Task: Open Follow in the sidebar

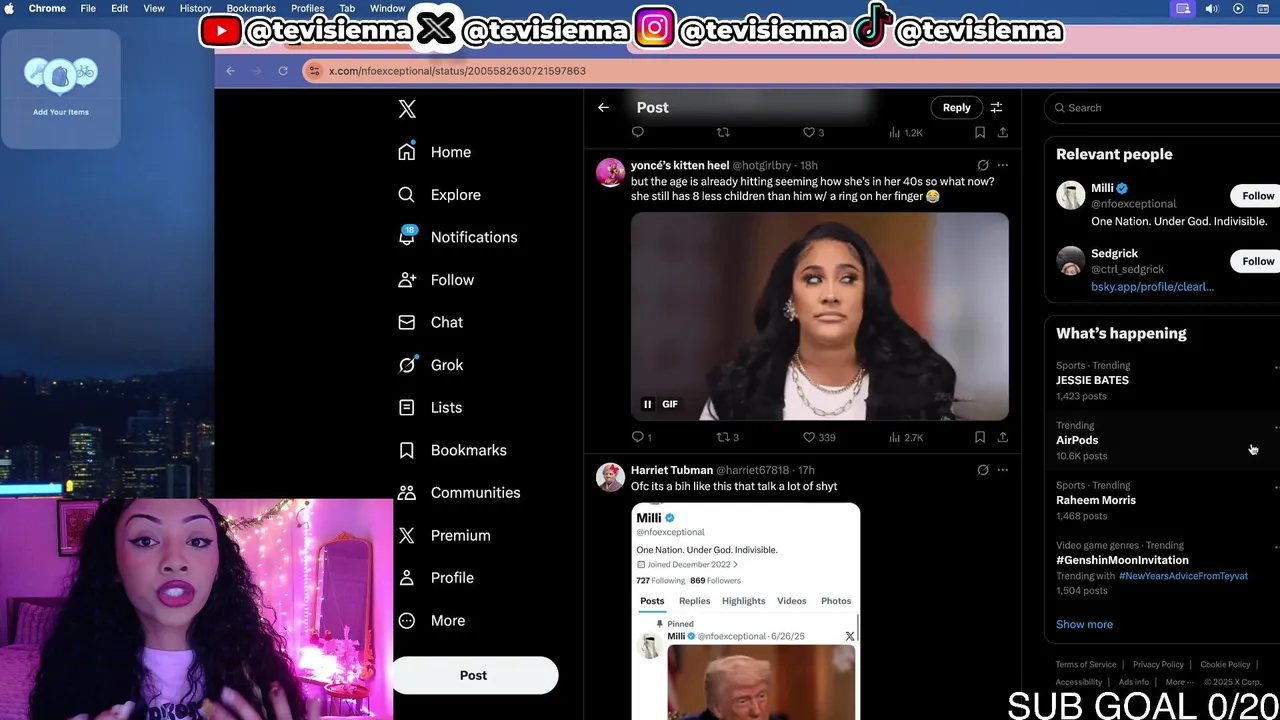Action: 435,280
